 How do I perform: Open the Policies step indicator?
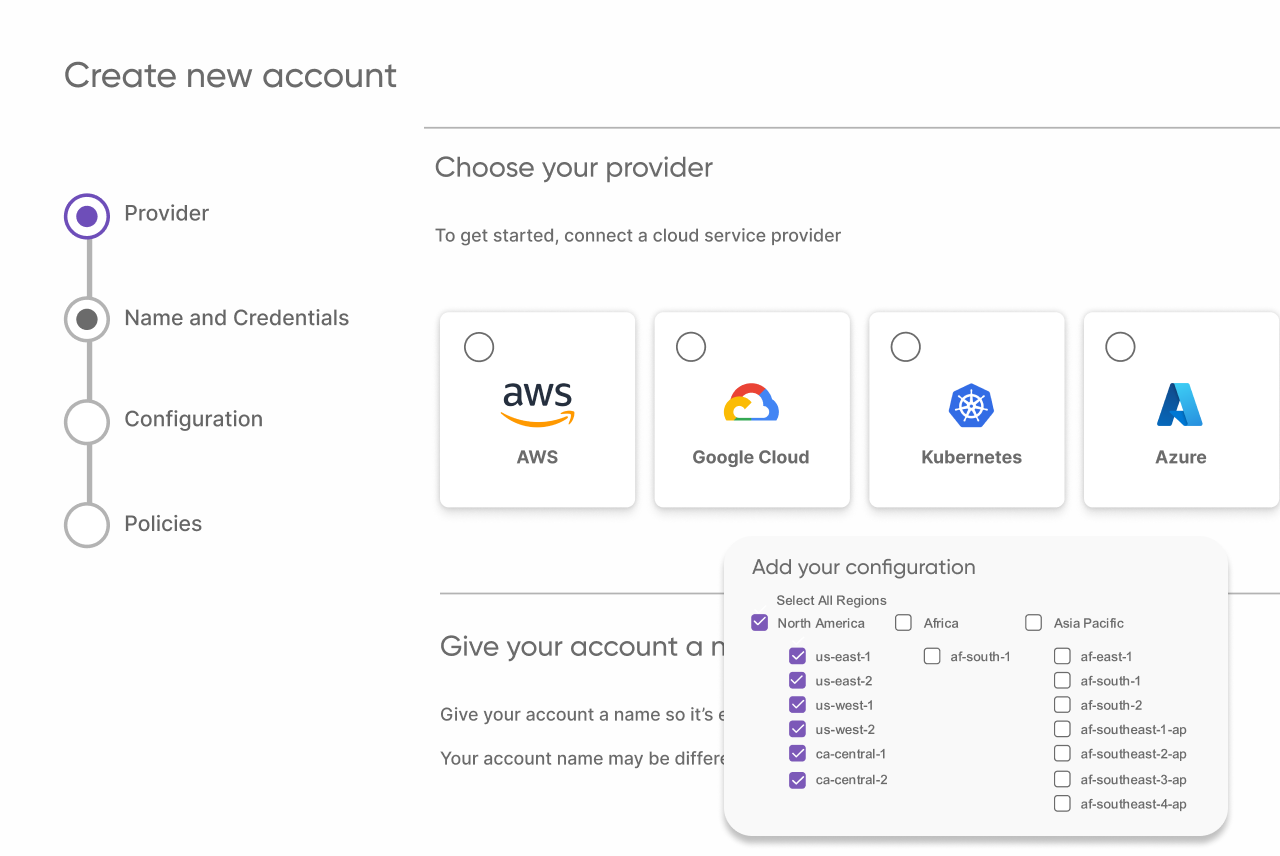[x=87, y=525]
